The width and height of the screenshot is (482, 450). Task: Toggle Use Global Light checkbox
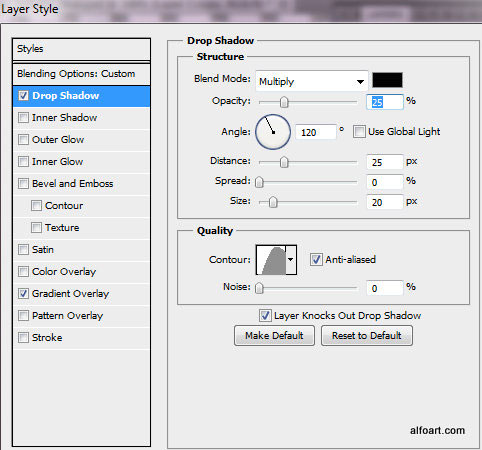pos(359,132)
